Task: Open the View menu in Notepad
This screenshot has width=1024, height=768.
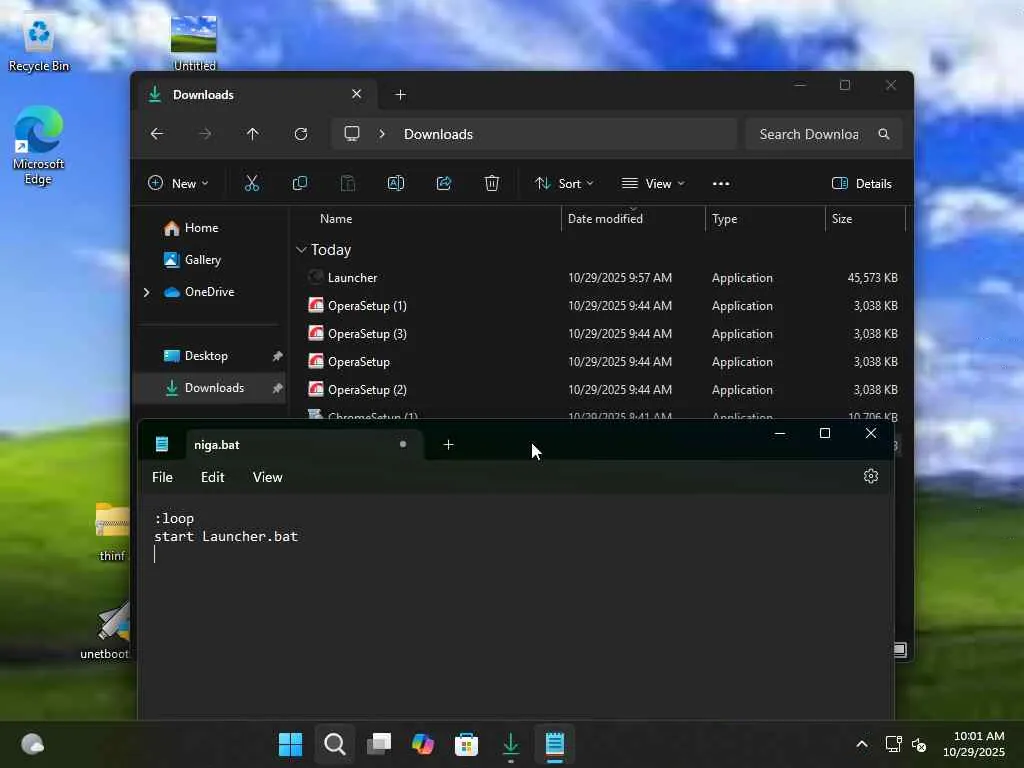Action: tap(268, 477)
